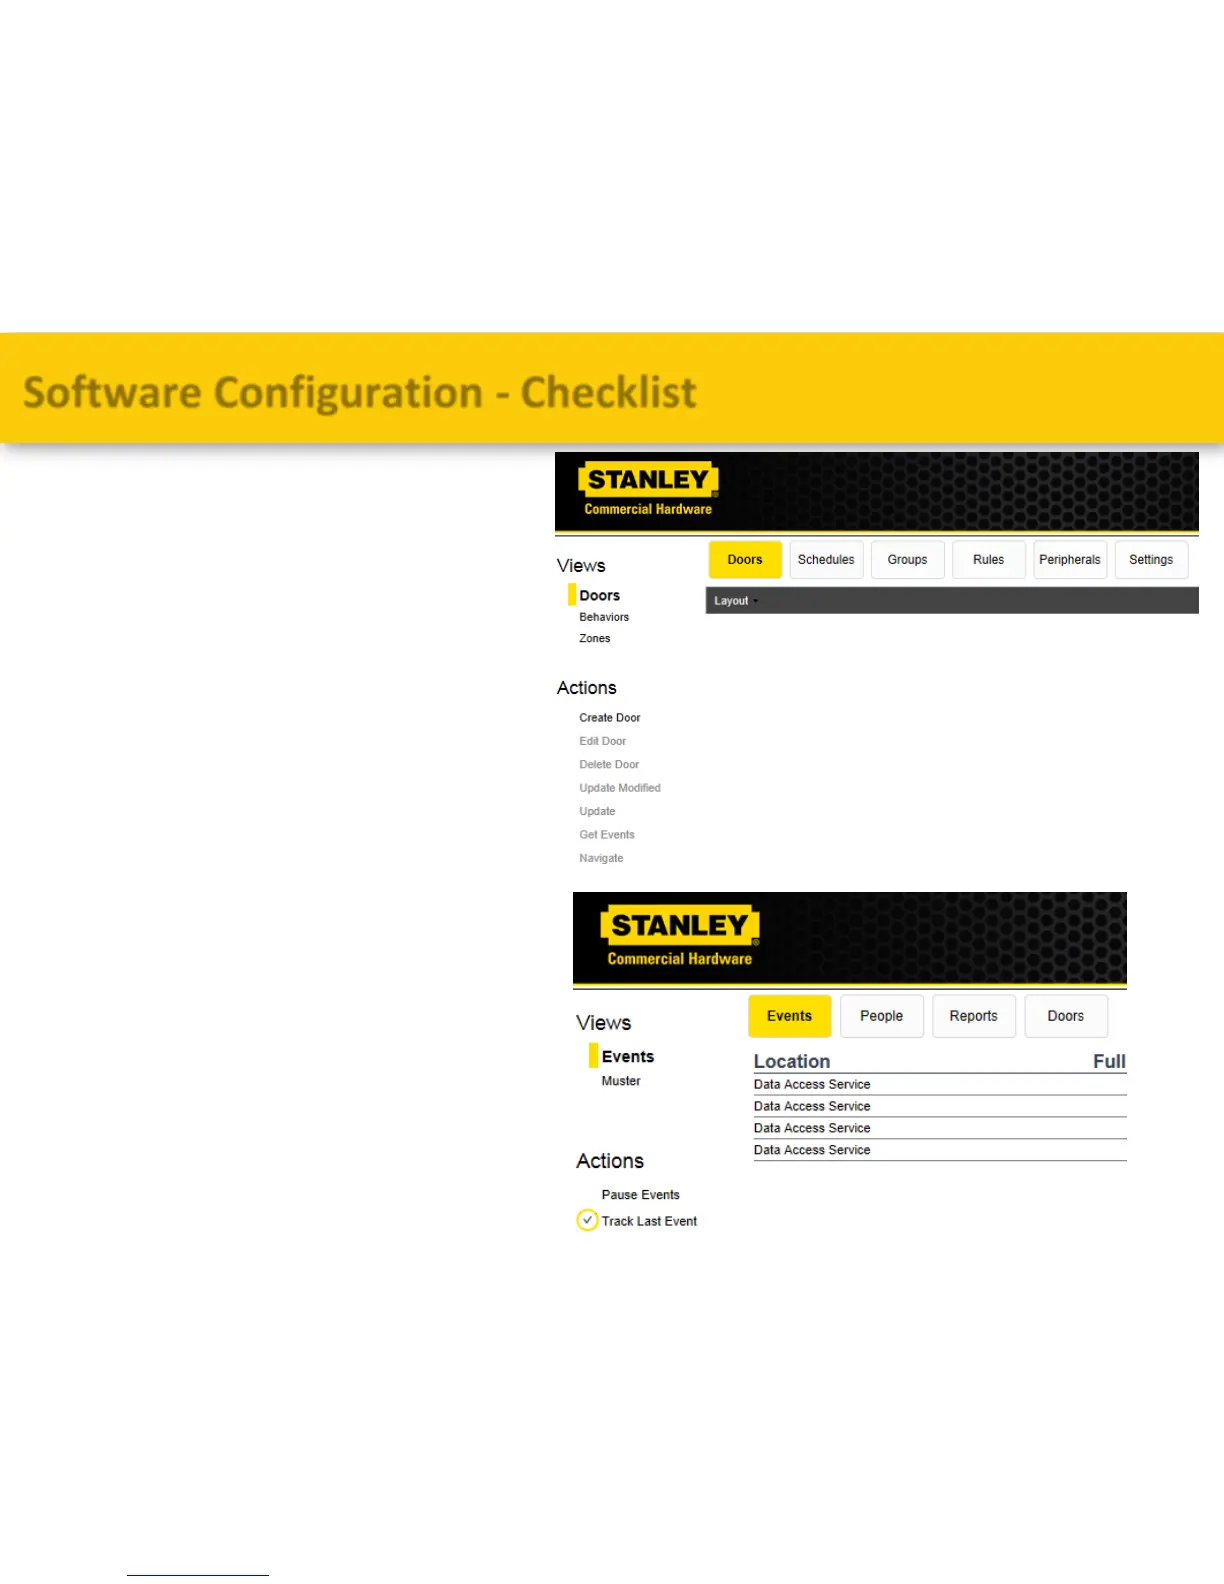Viewport: 1224px width, 1584px height.
Task: Open the Settings tab
Action: coord(1151,560)
